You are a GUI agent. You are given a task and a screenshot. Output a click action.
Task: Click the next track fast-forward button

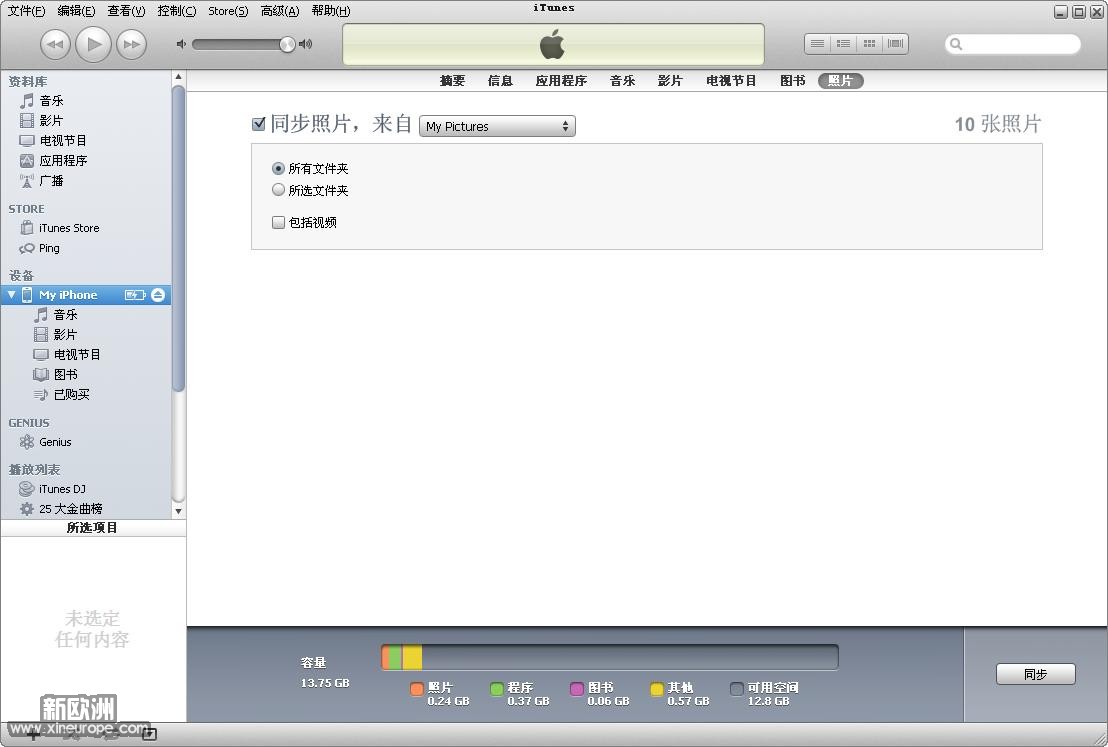pyautogui.click(x=131, y=45)
